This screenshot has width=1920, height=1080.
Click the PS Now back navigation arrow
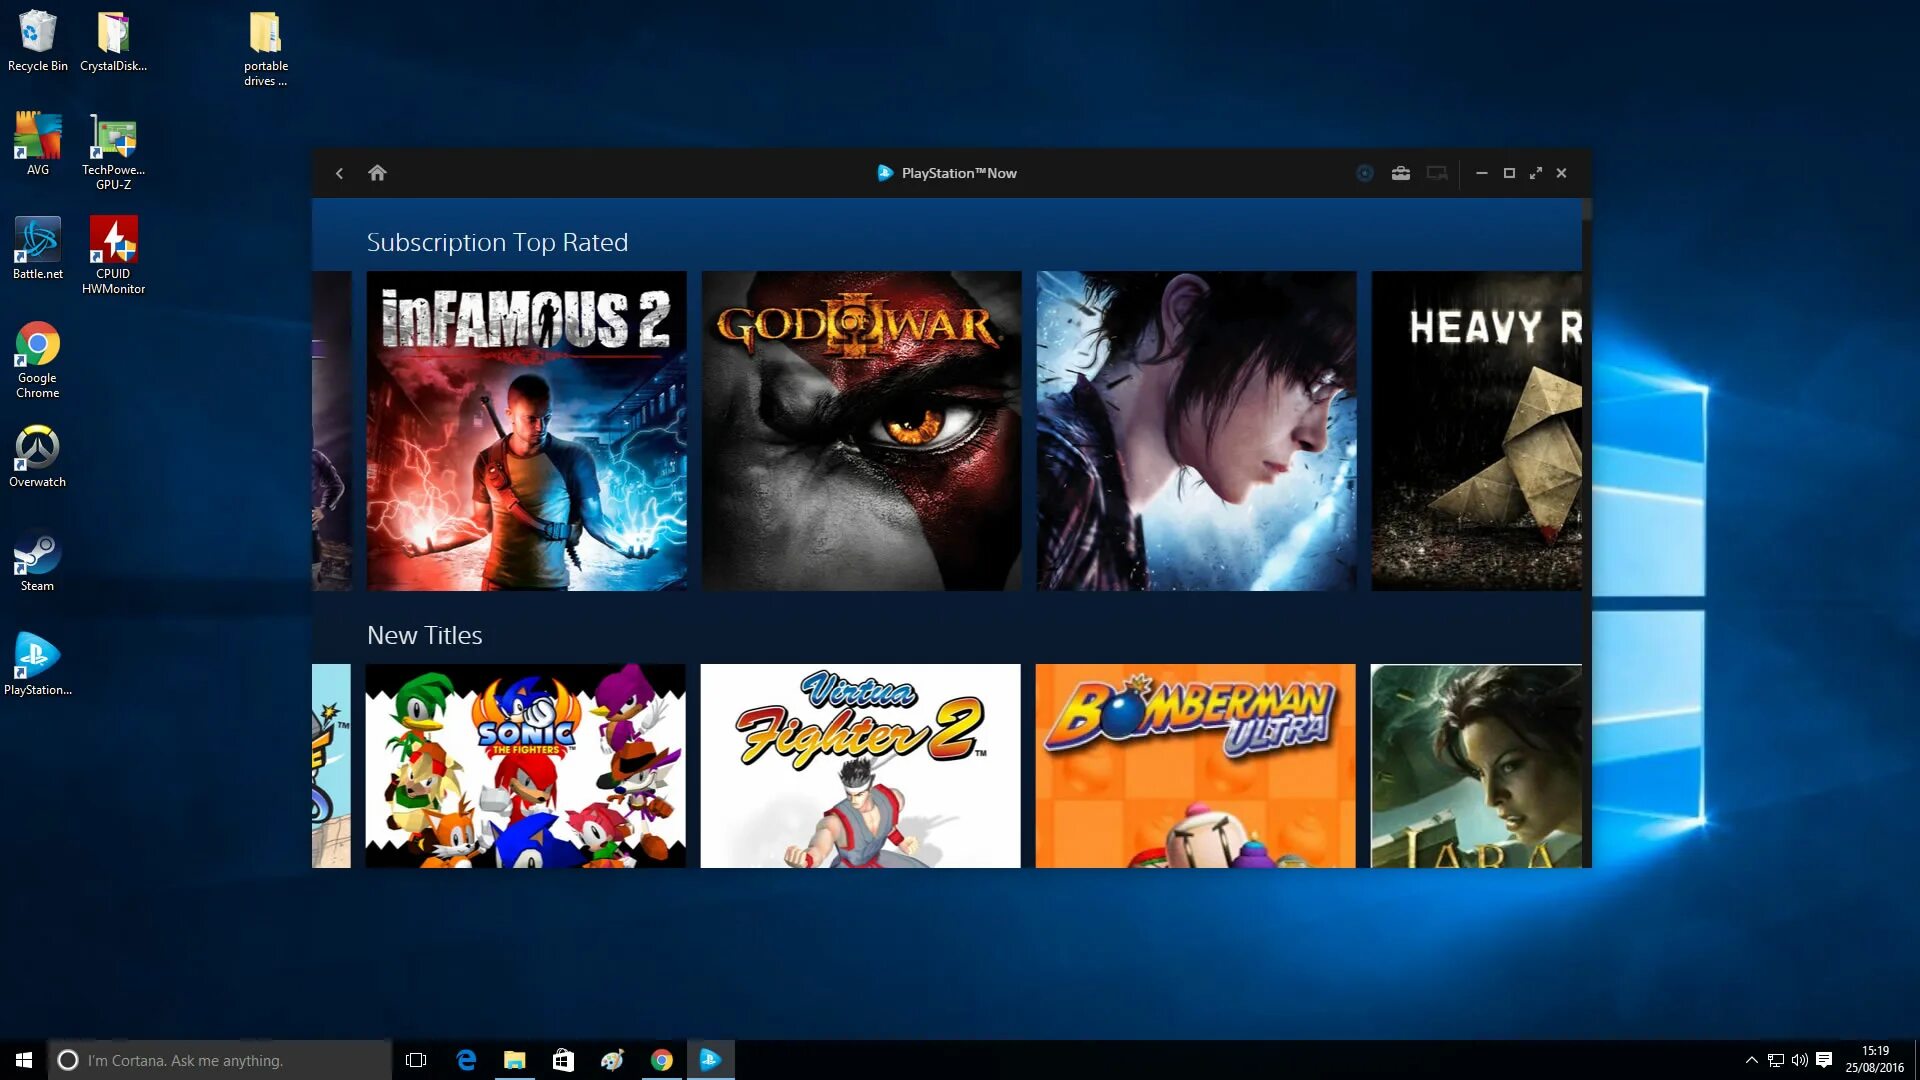click(339, 173)
